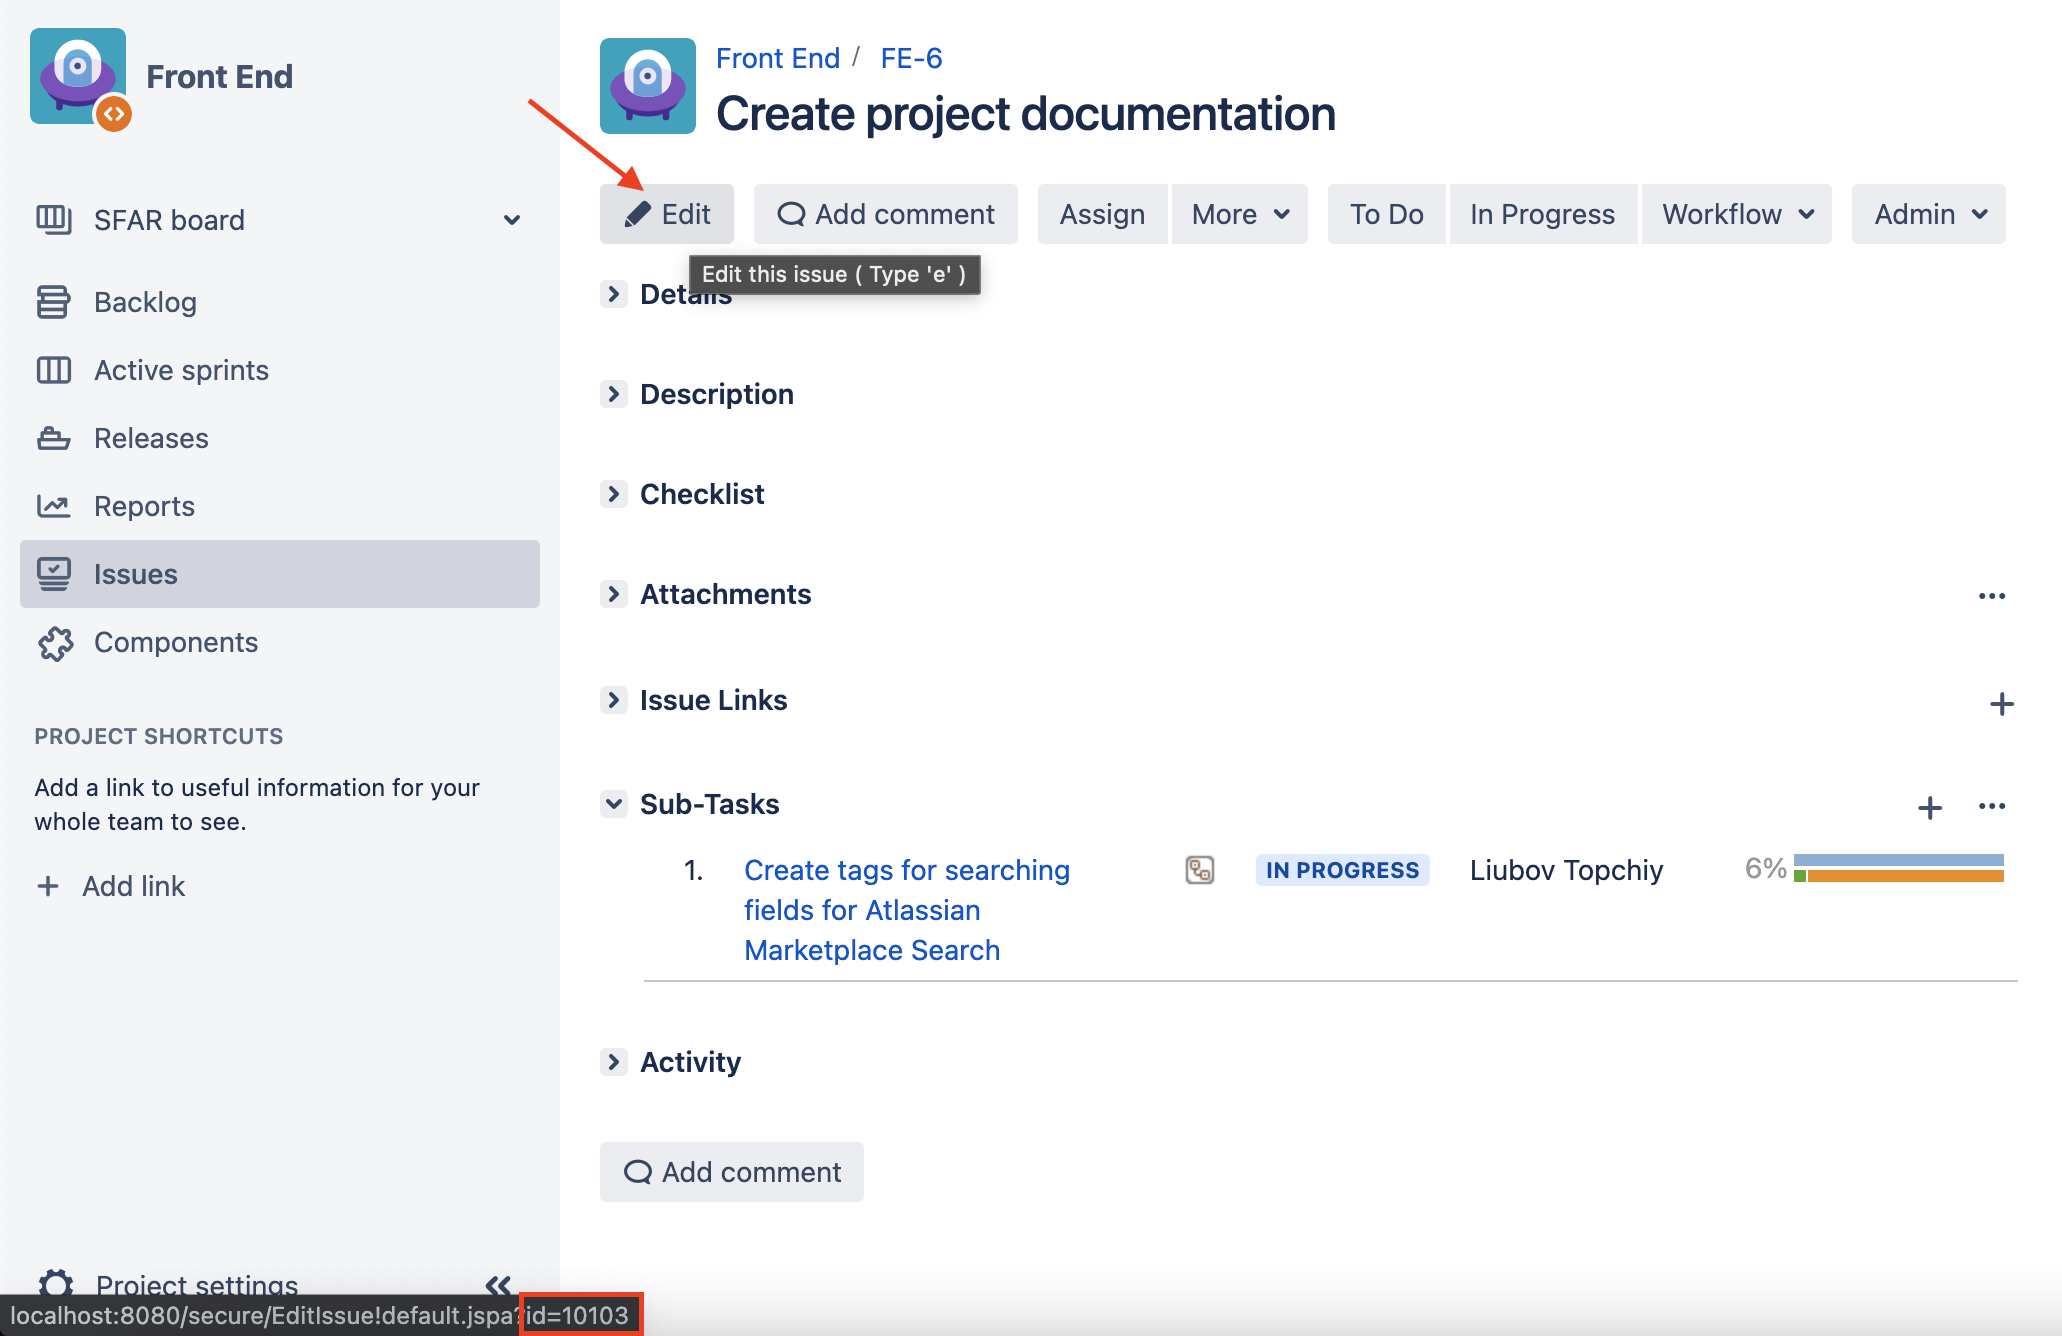2062x1336 pixels.
Task: Click plus icon beside Issue Links
Action: 2001,704
